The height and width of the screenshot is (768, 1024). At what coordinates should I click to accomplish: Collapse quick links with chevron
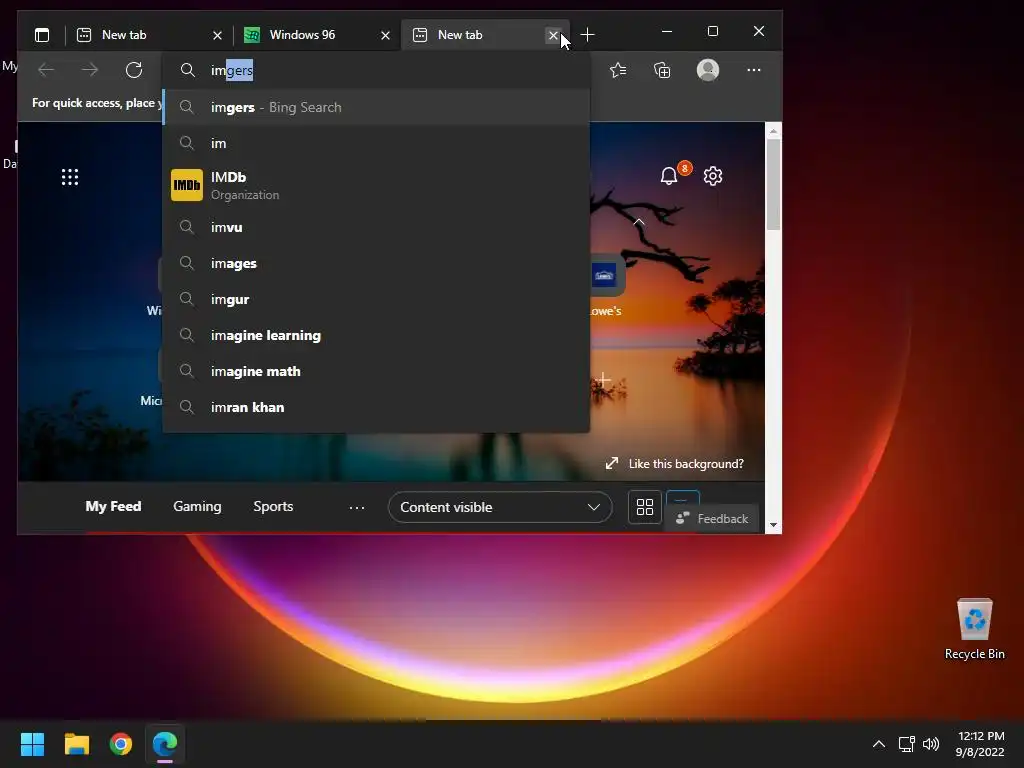[639, 223]
